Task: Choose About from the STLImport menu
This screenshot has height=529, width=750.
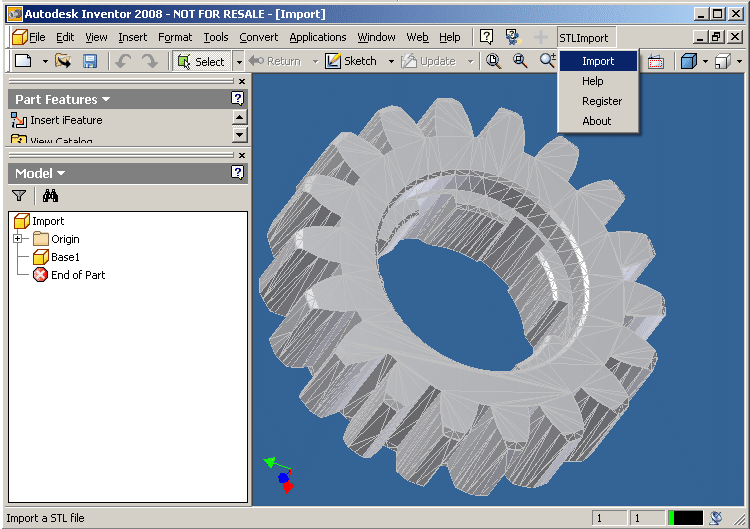Action: (x=598, y=121)
